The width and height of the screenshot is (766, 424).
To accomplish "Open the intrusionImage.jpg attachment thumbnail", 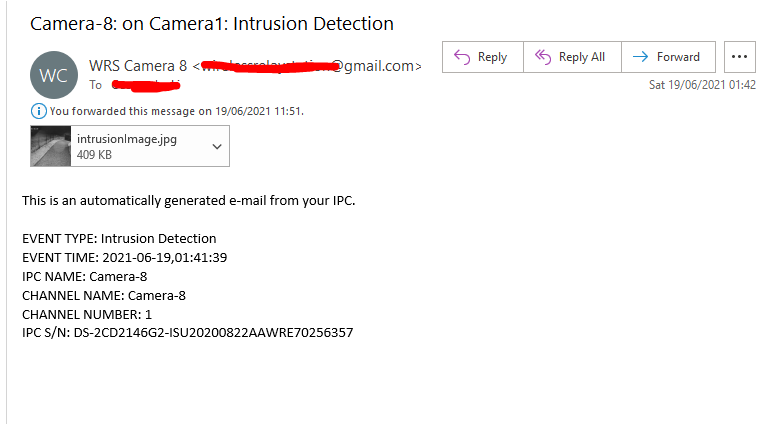I will pyautogui.click(x=52, y=147).
